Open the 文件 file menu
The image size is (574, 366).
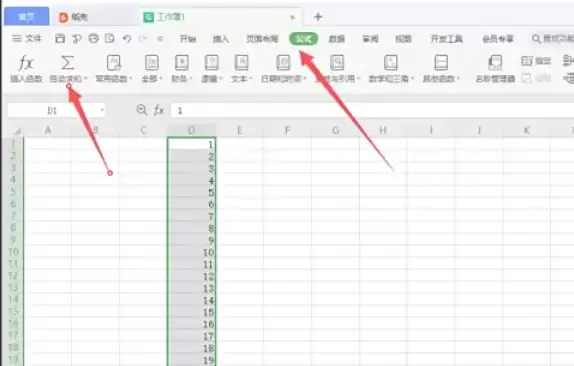(27, 38)
